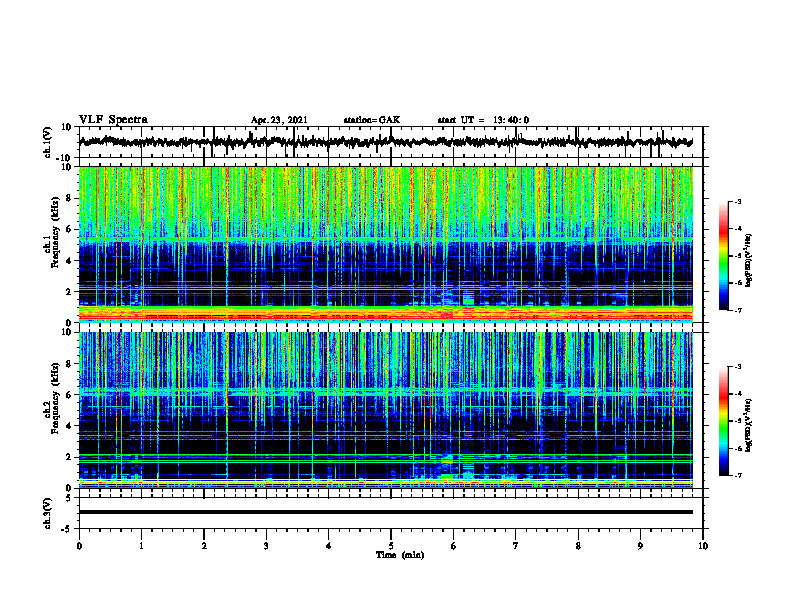Click time axis tick label '7'

point(516,546)
